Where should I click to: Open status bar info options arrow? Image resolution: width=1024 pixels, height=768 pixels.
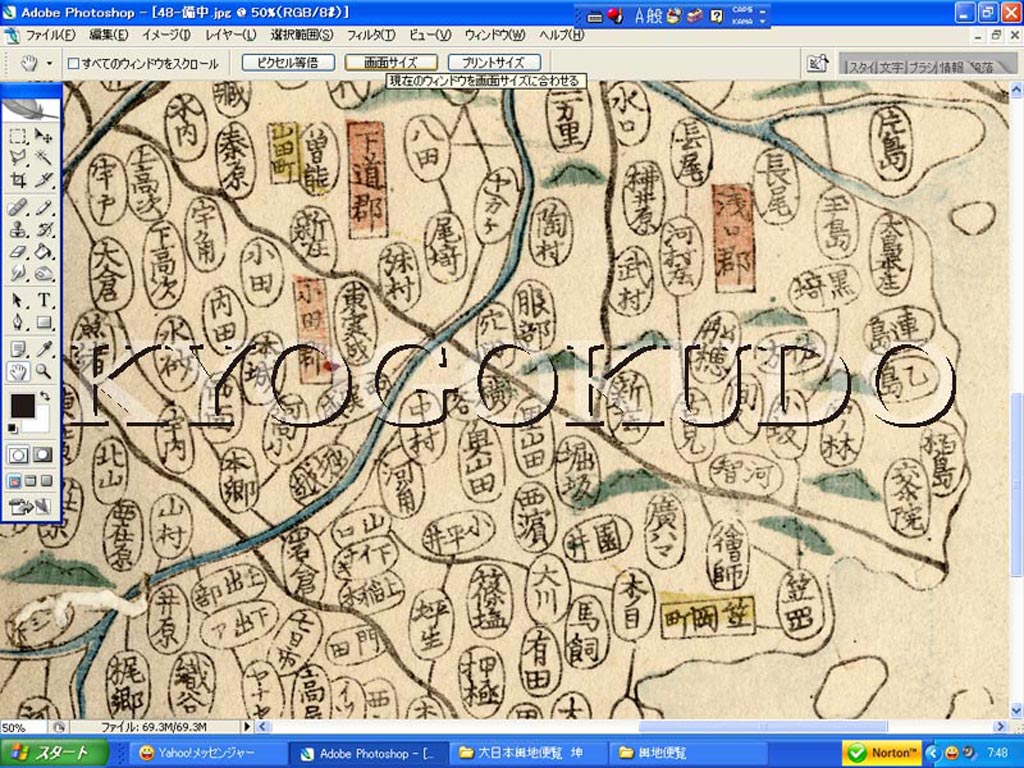[x=247, y=726]
